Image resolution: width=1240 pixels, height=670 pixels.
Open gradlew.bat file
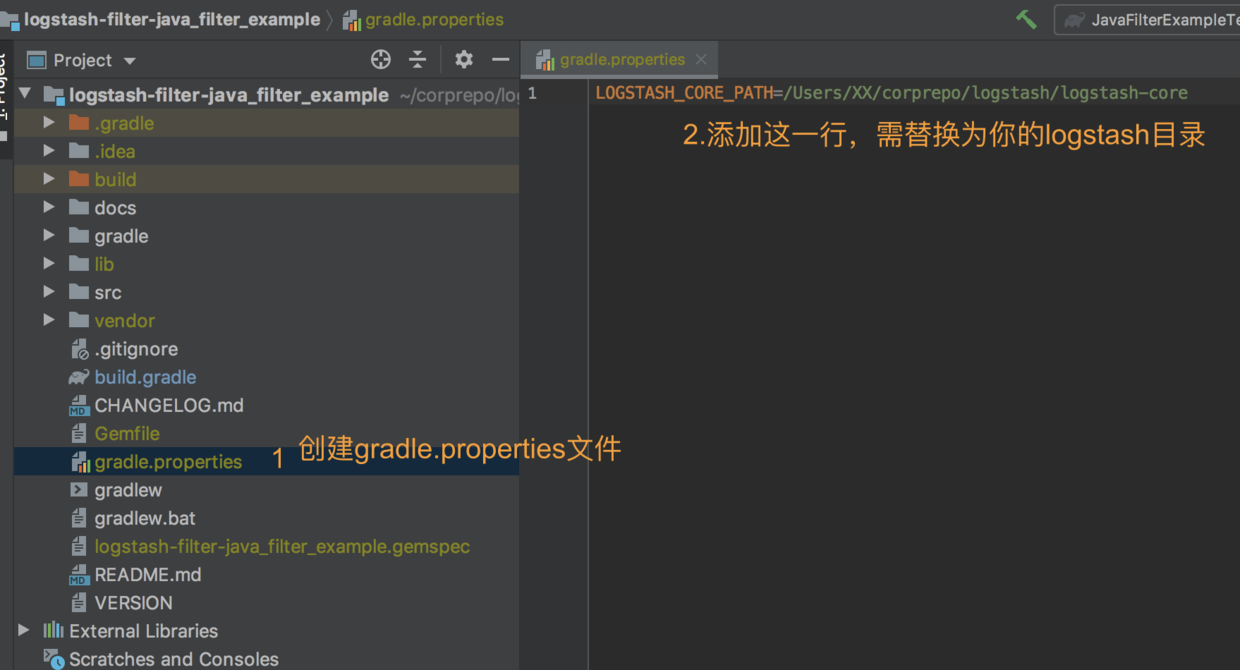click(145, 518)
